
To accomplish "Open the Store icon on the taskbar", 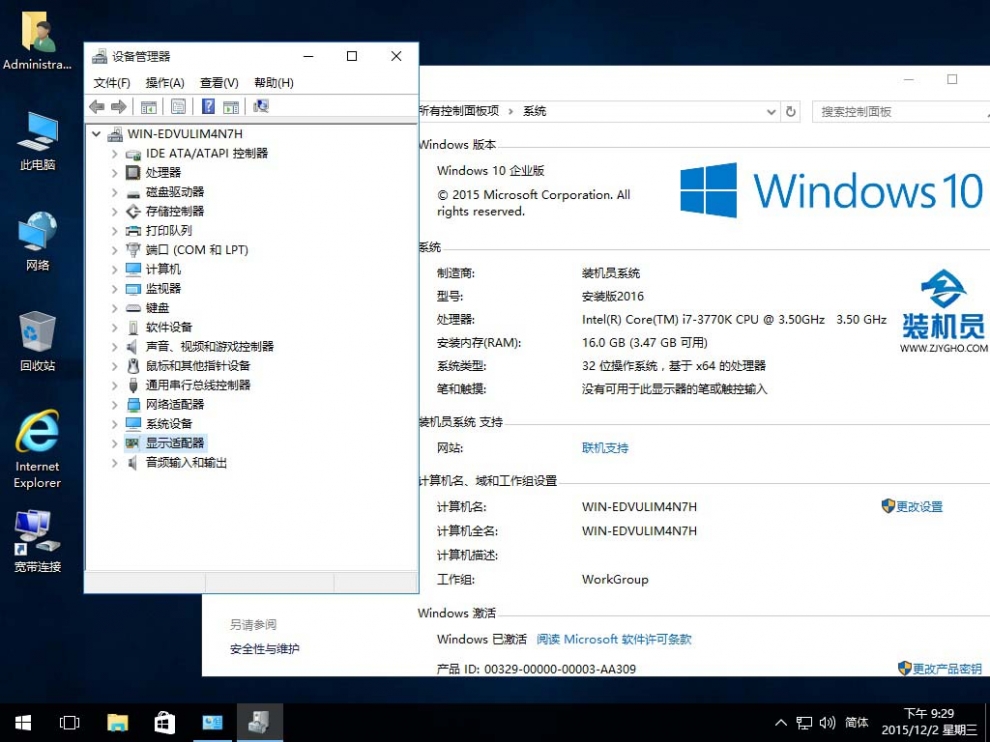I will pyautogui.click(x=165, y=722).
